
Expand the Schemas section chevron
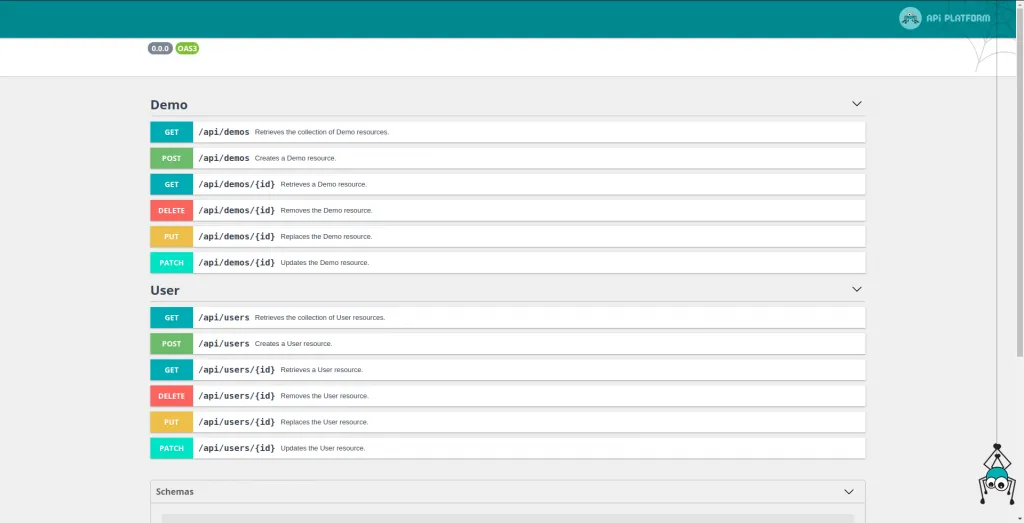(x=848, y=492)
